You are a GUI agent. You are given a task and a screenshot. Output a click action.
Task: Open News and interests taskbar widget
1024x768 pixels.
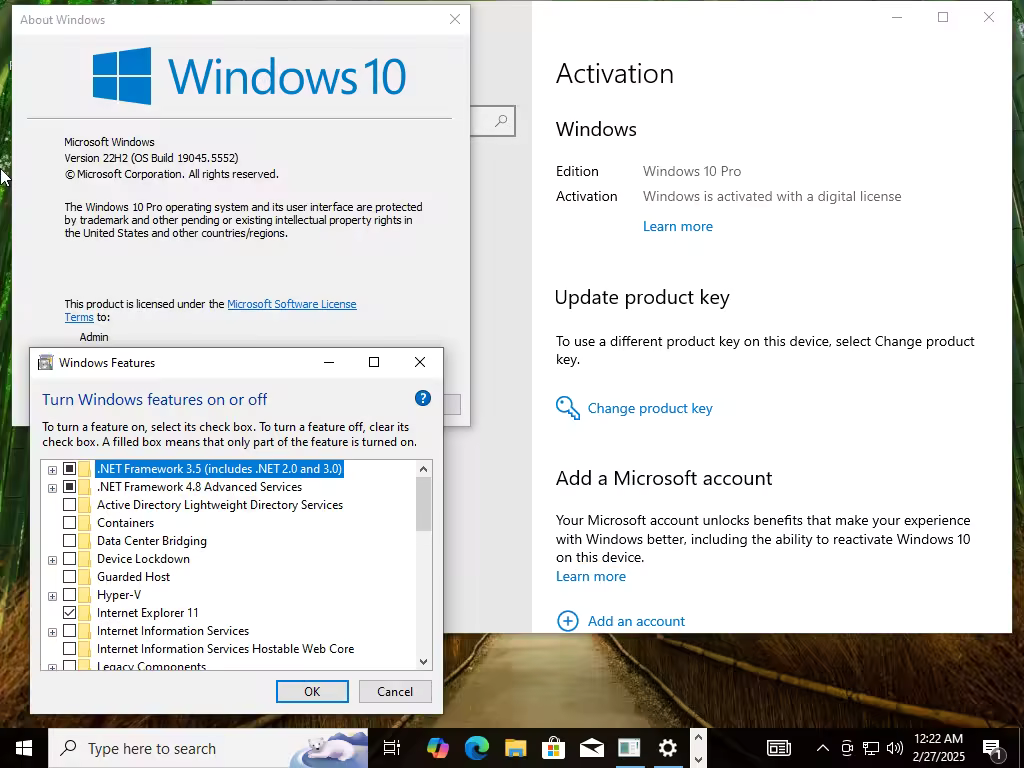pyautogui.click(x=778, y=748)
